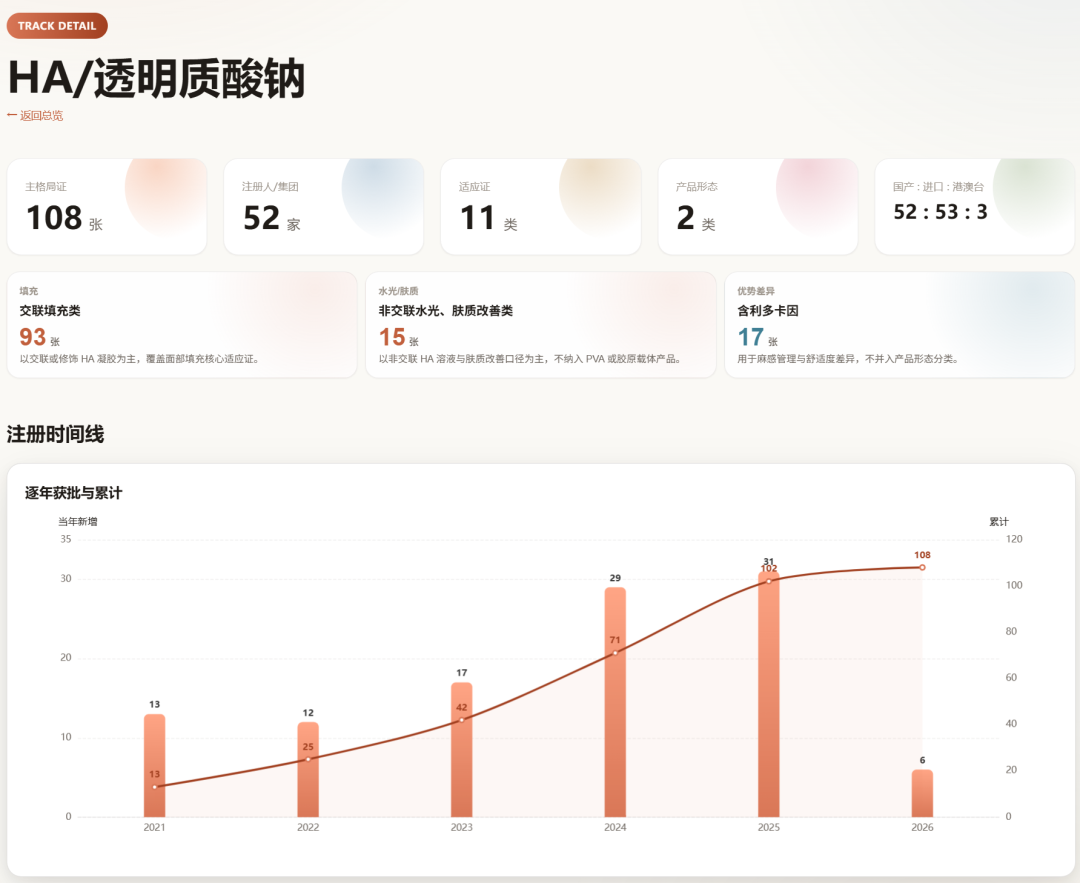Select the 2022 bar labeled 12
This screenshot has height=883, width=1080.
[308, 769]
